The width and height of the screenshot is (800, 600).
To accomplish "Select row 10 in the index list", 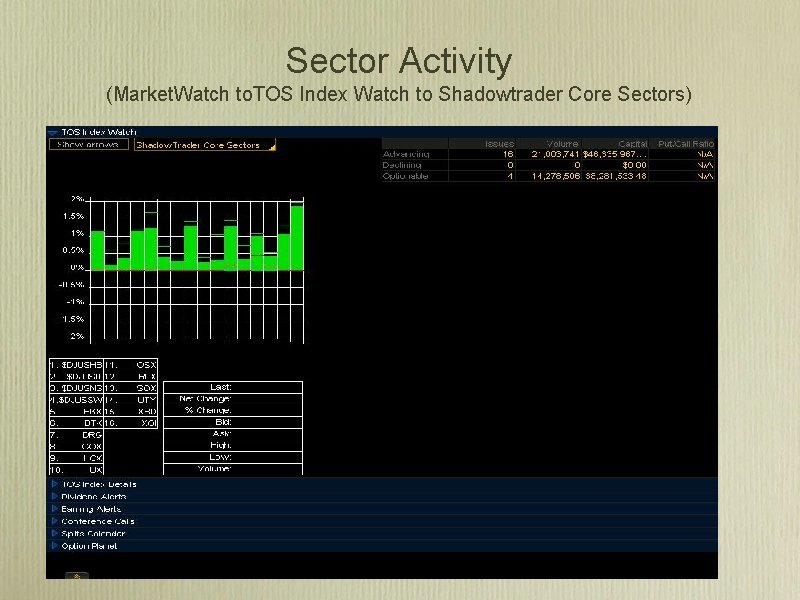I will pos(77,470).
